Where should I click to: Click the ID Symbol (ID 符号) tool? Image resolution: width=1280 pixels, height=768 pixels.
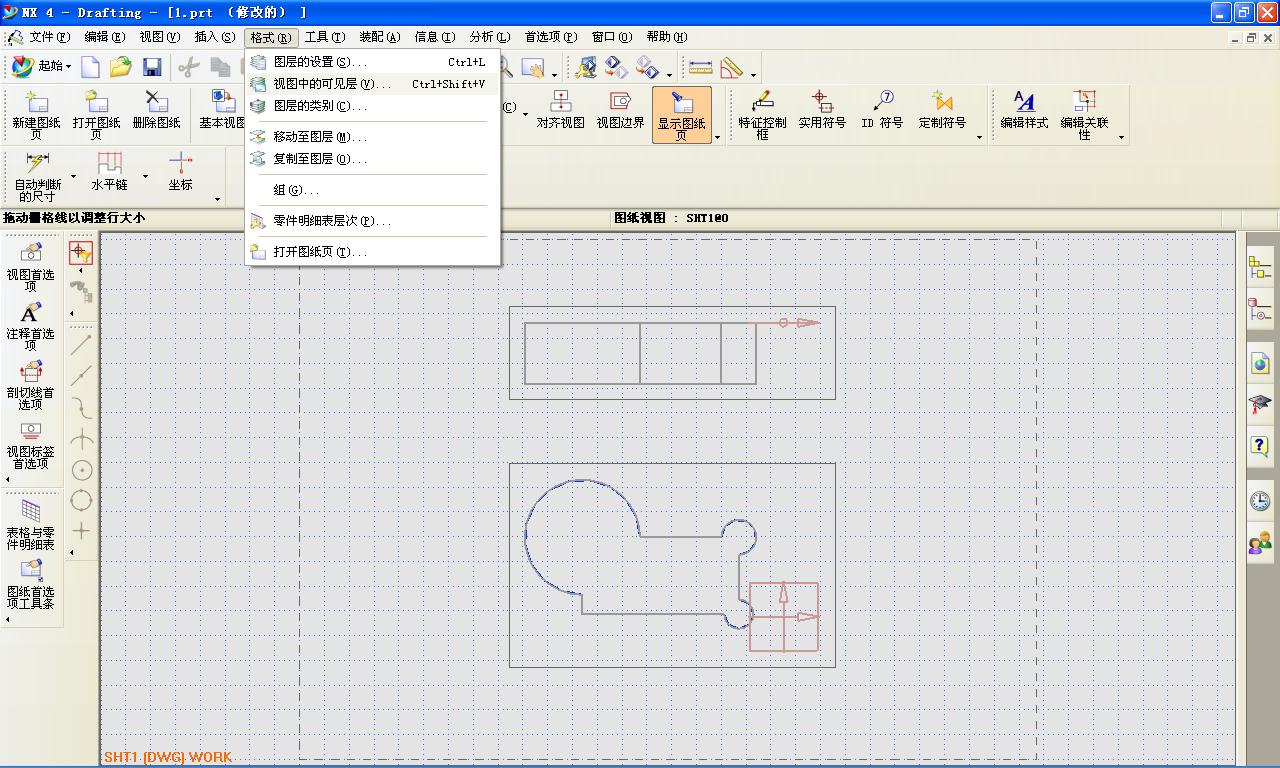[x=882, y=110]
